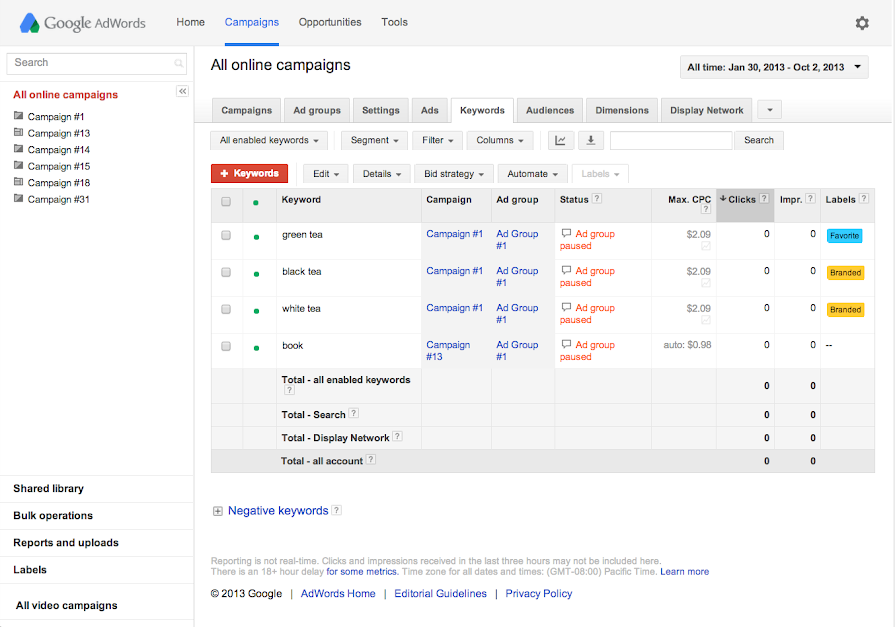895x627 pixels.
Task: Follow the Editorial Guidelines link
Action: click(x=440, y=594)
